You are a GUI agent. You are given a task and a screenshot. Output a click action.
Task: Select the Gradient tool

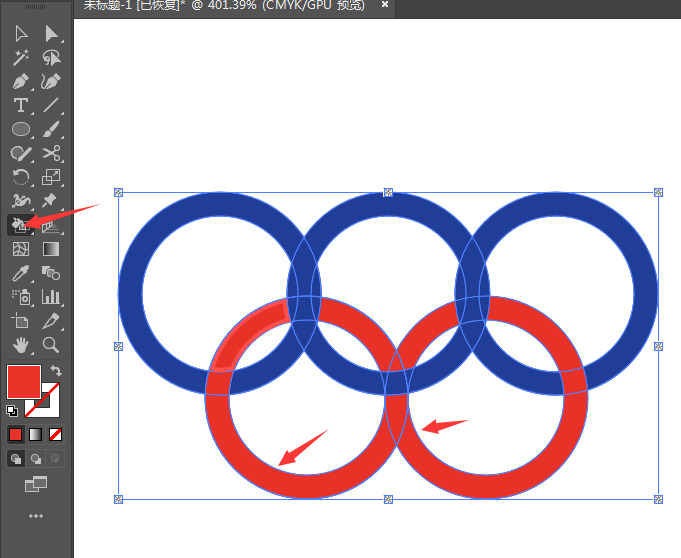(x=51, y=249)
